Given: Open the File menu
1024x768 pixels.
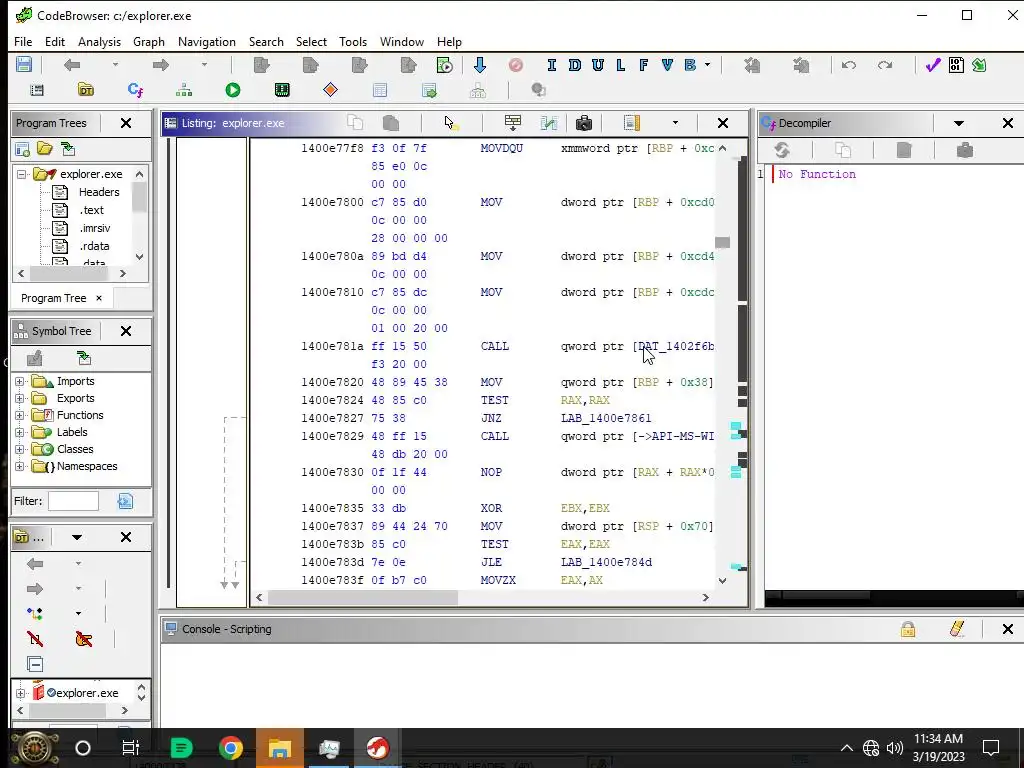Looking at the screenshot, I should (x=23, y=42).
